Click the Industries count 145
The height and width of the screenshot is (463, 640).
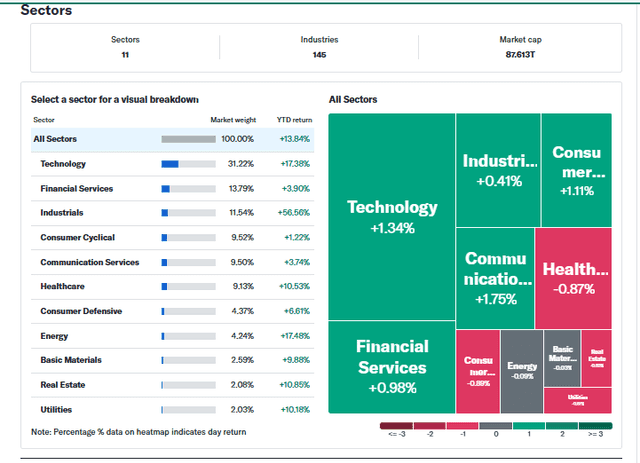(x=319, y=55)
